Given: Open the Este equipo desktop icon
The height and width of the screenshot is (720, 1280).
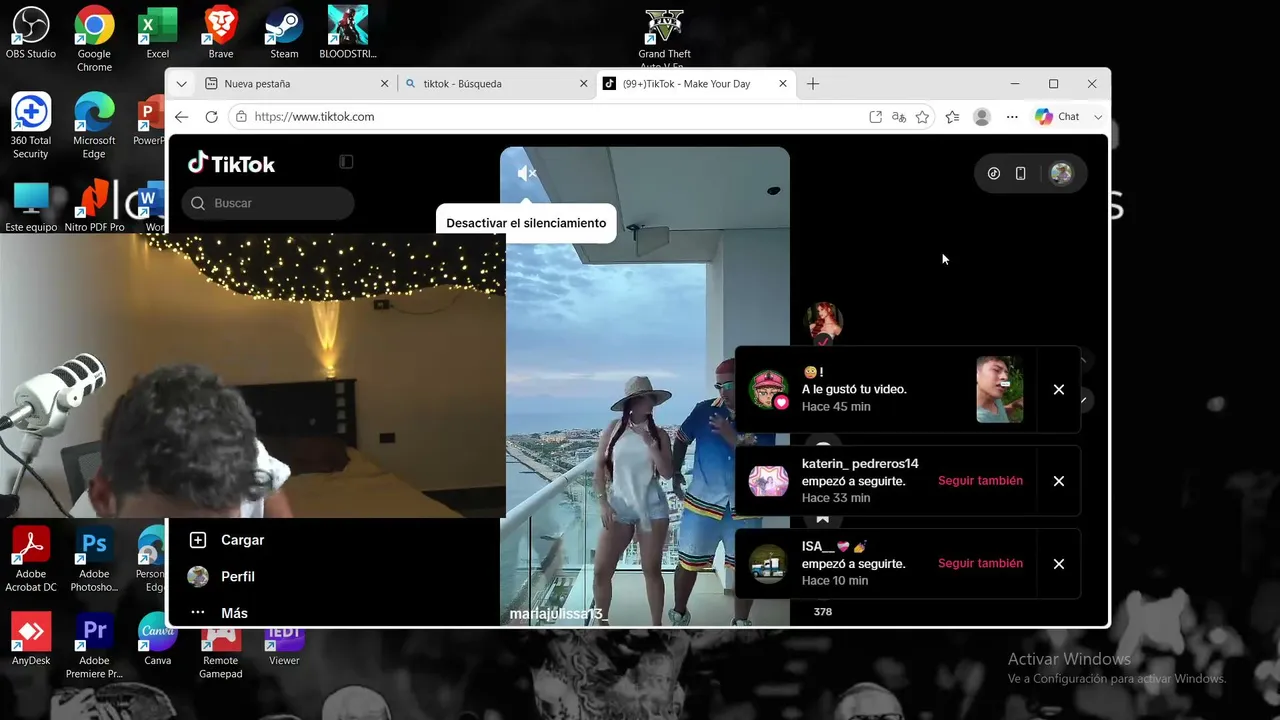Looking at the screenshot, I should 31,207.
